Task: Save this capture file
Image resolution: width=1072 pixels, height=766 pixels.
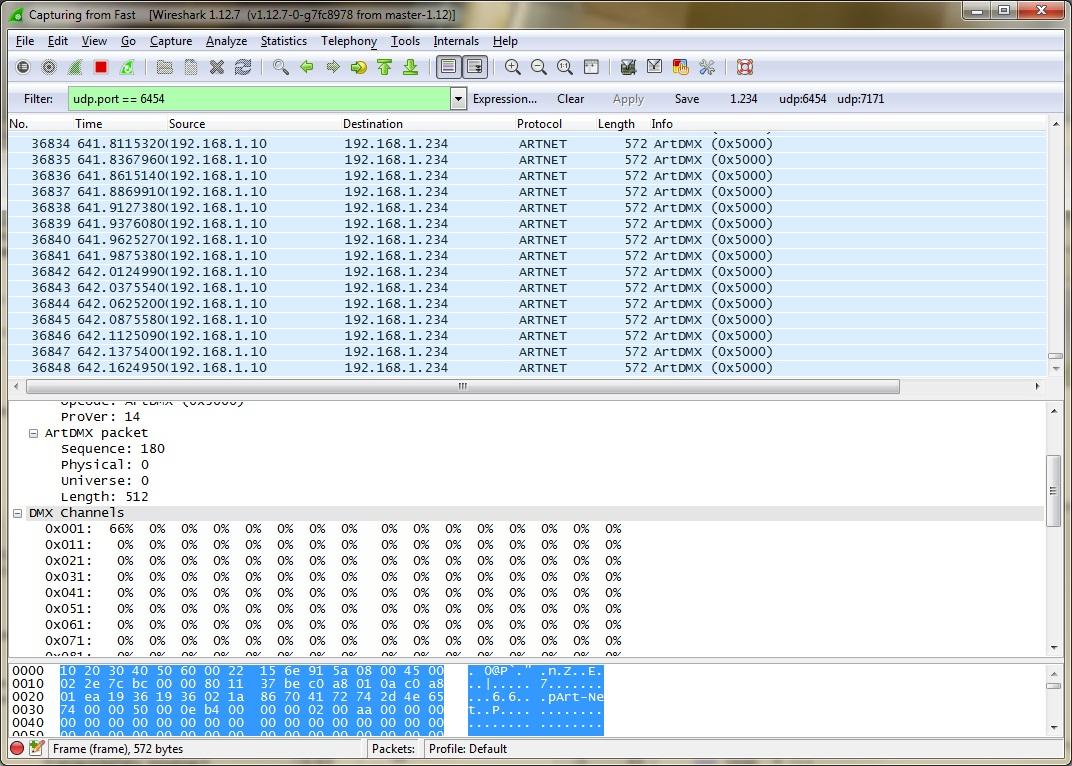Action: [191, 67]
